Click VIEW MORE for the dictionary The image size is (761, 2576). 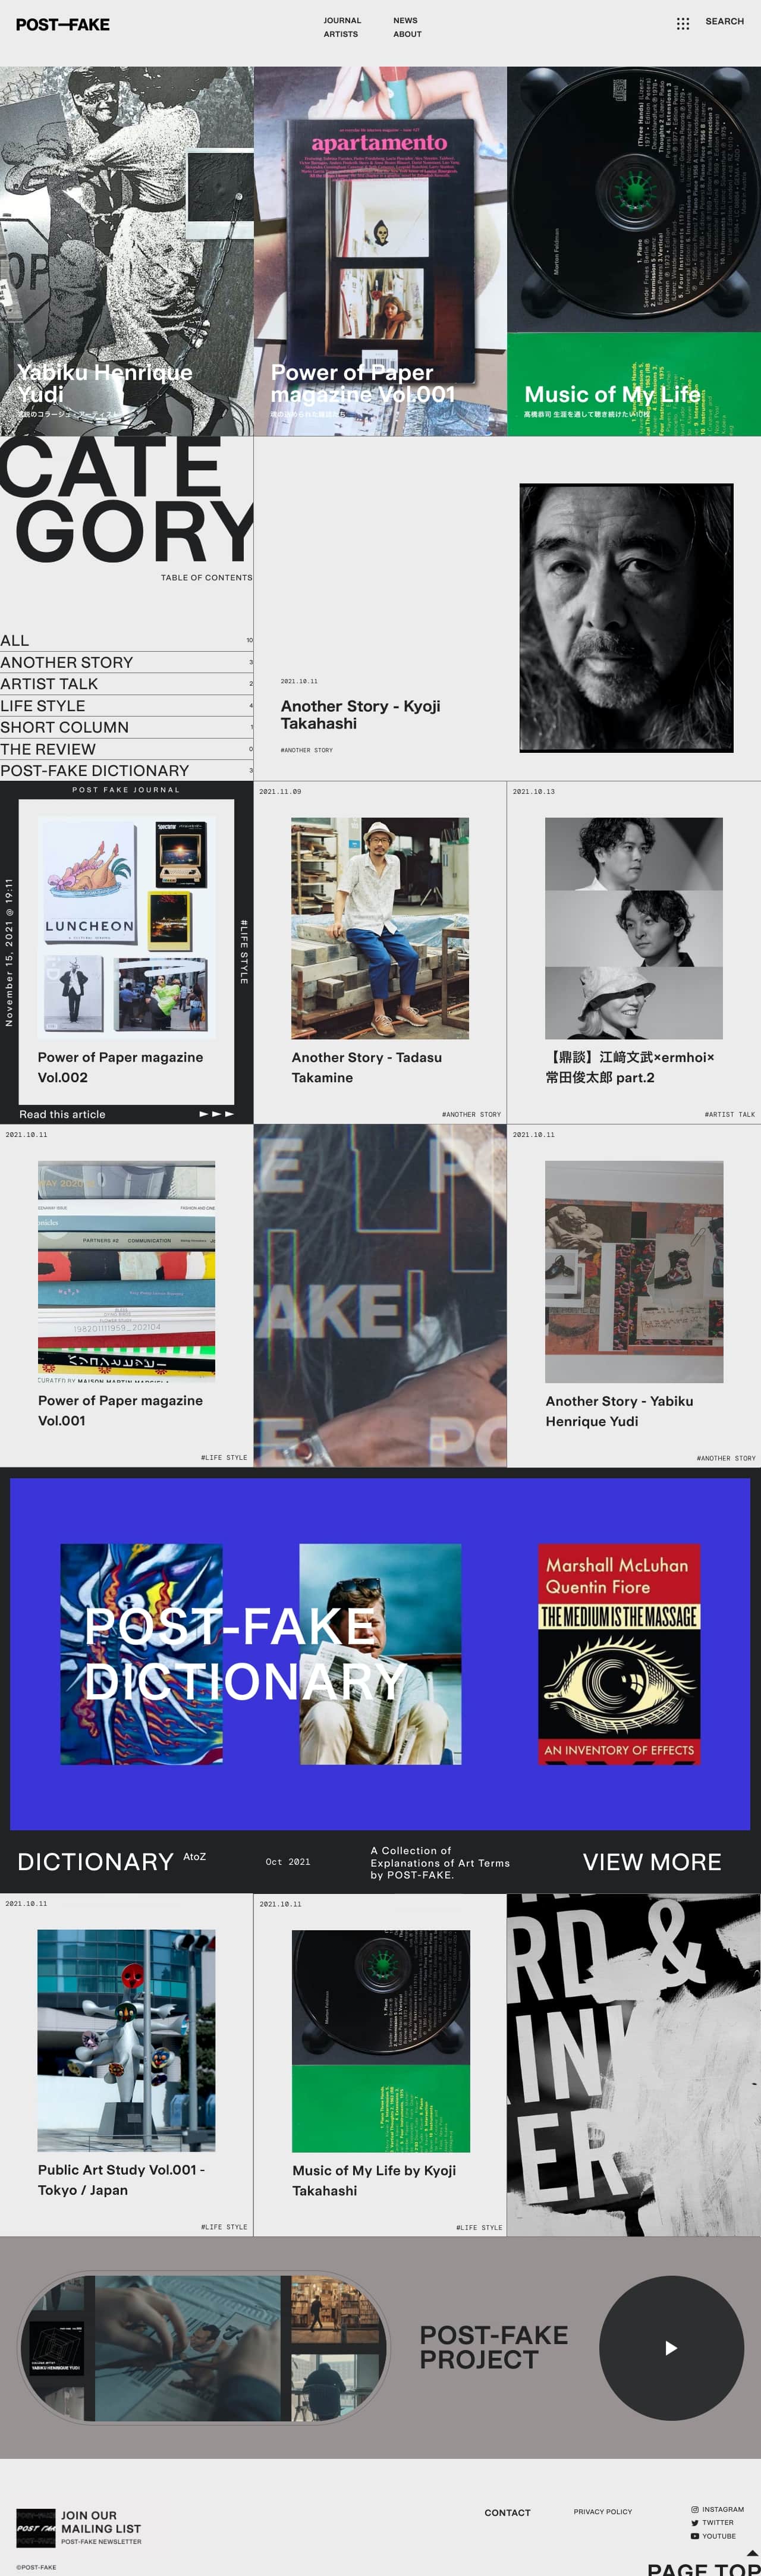[652, 1861]
